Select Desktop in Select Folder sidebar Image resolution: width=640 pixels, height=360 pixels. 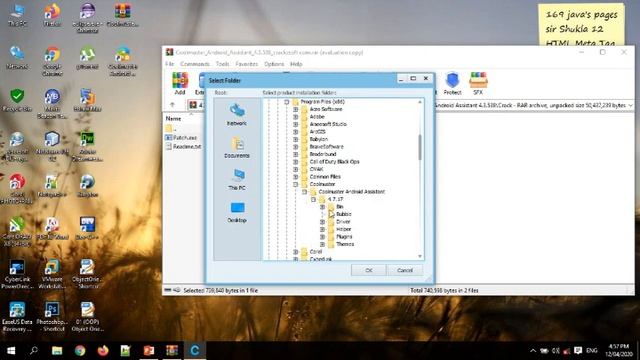click(237, 212)
